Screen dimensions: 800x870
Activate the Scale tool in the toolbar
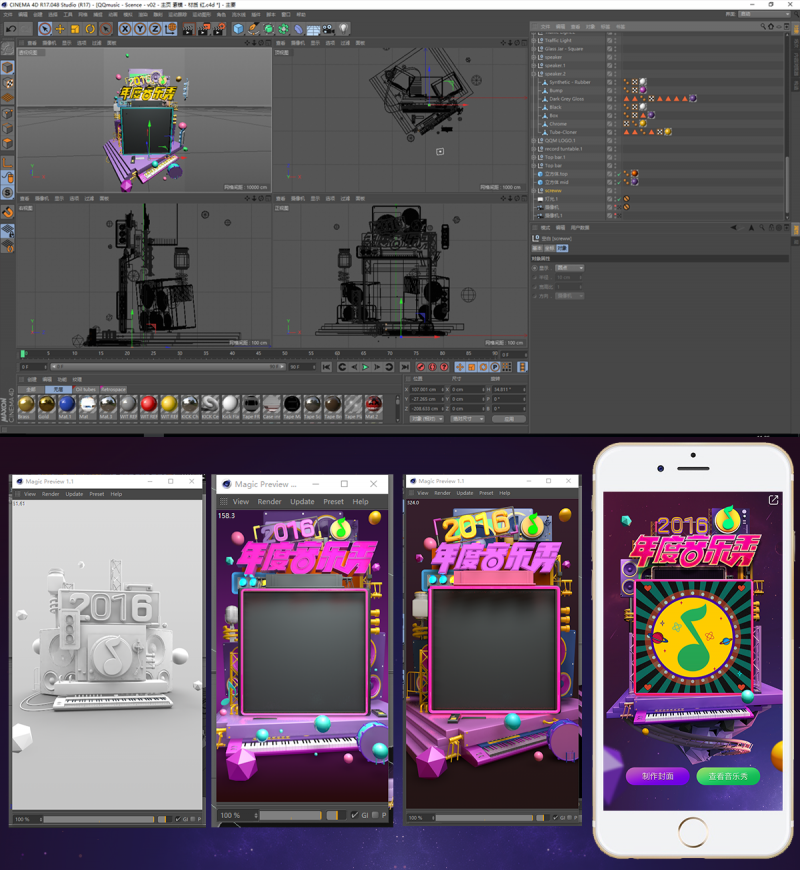(x=75, y=29)
